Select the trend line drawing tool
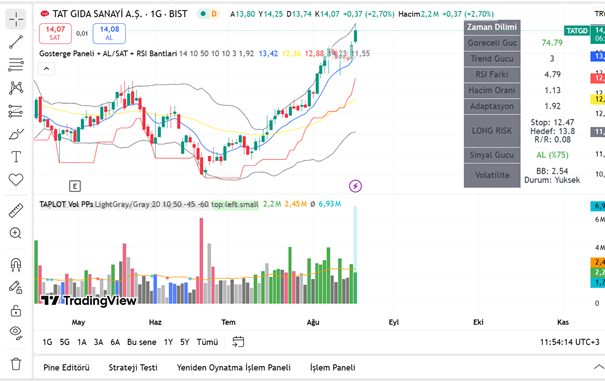This screenshot has height=381, width=605. [x=16, y=42]
